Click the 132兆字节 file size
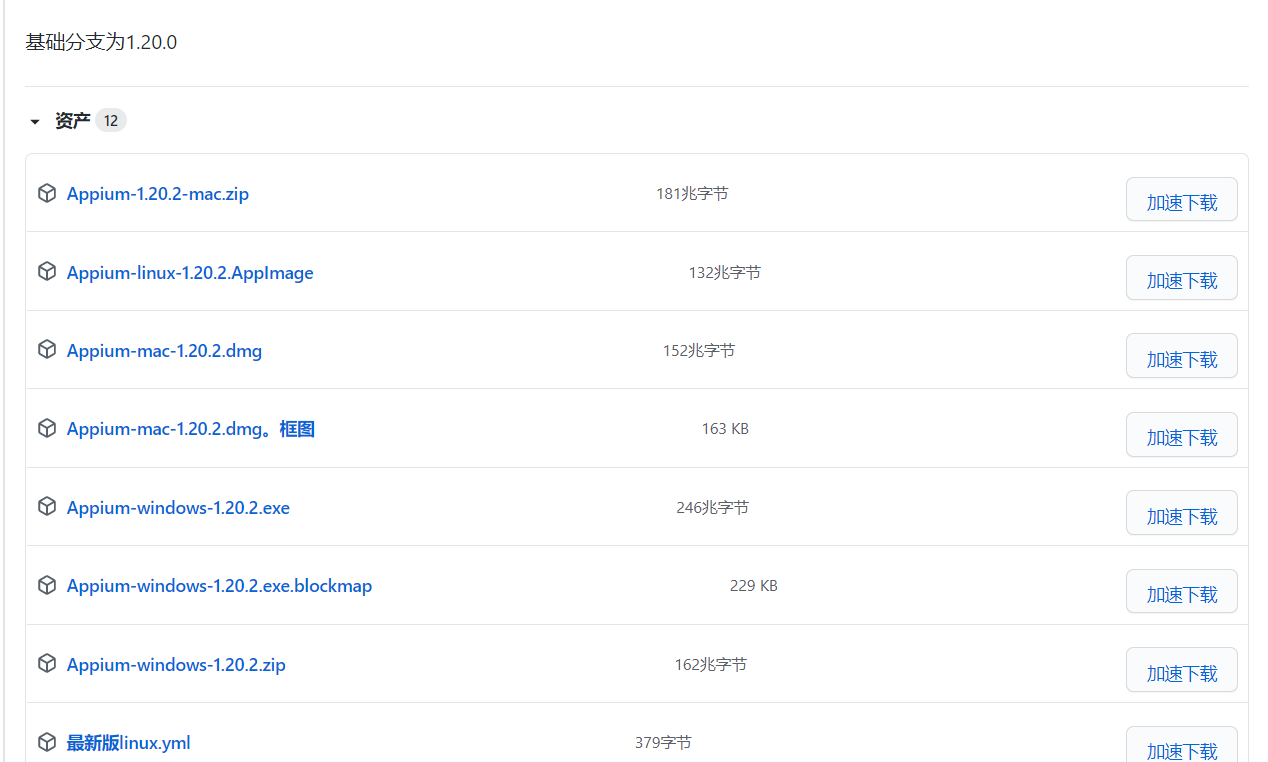Screen dimensions: 1268x762 pos(724,272)
